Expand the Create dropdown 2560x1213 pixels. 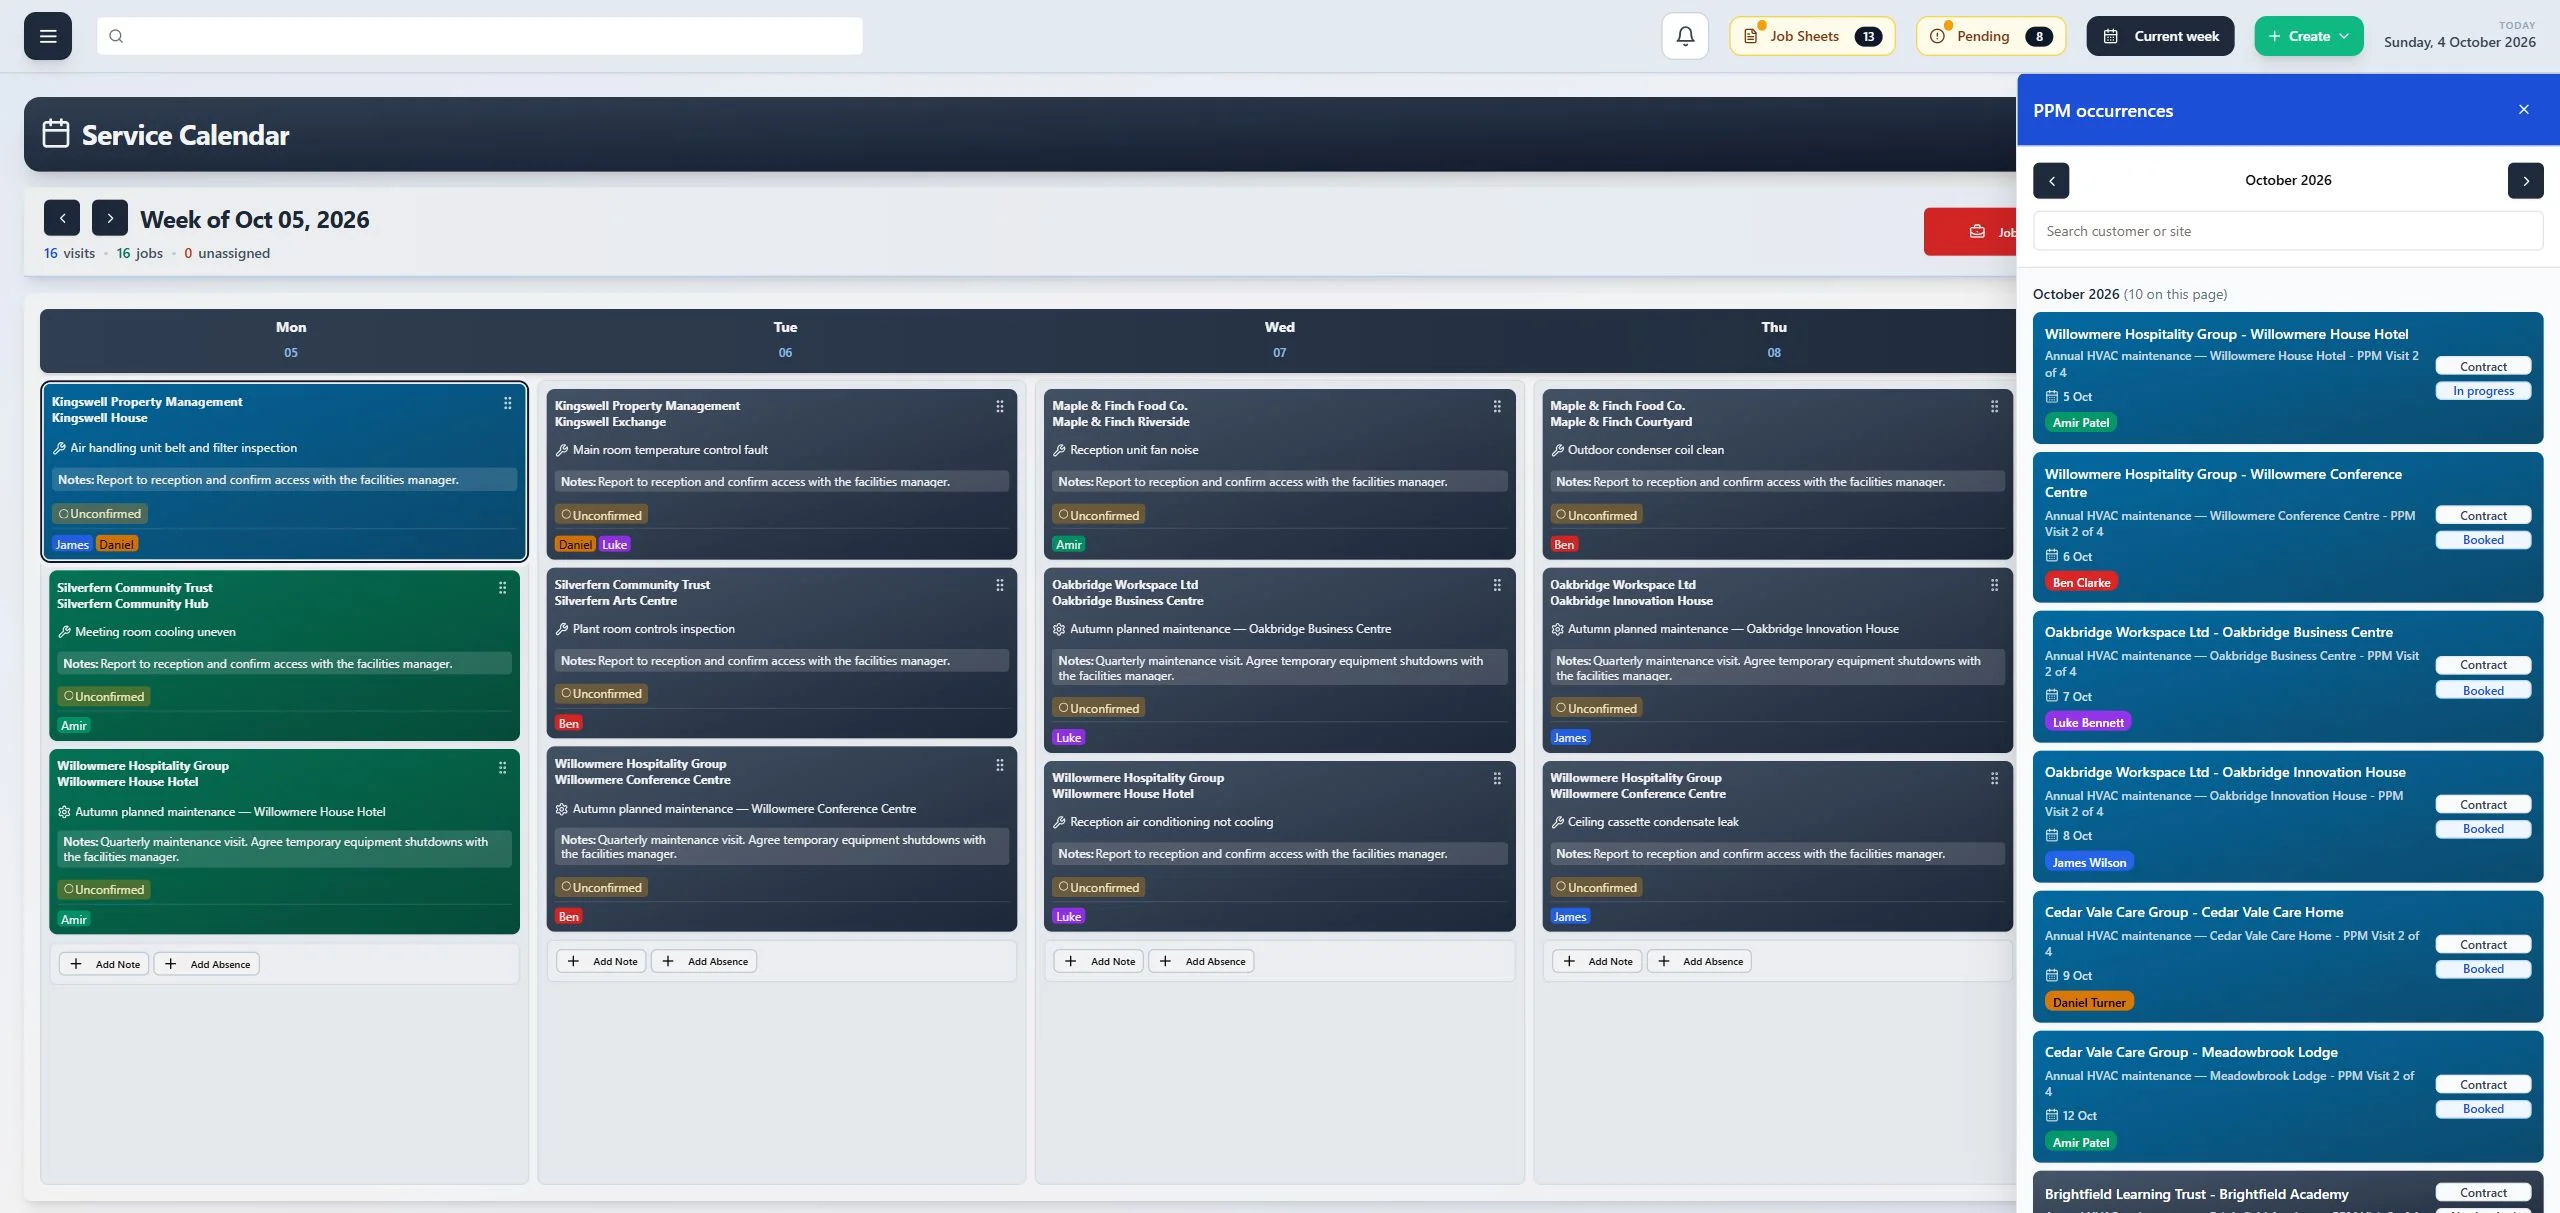point(2309,36)
